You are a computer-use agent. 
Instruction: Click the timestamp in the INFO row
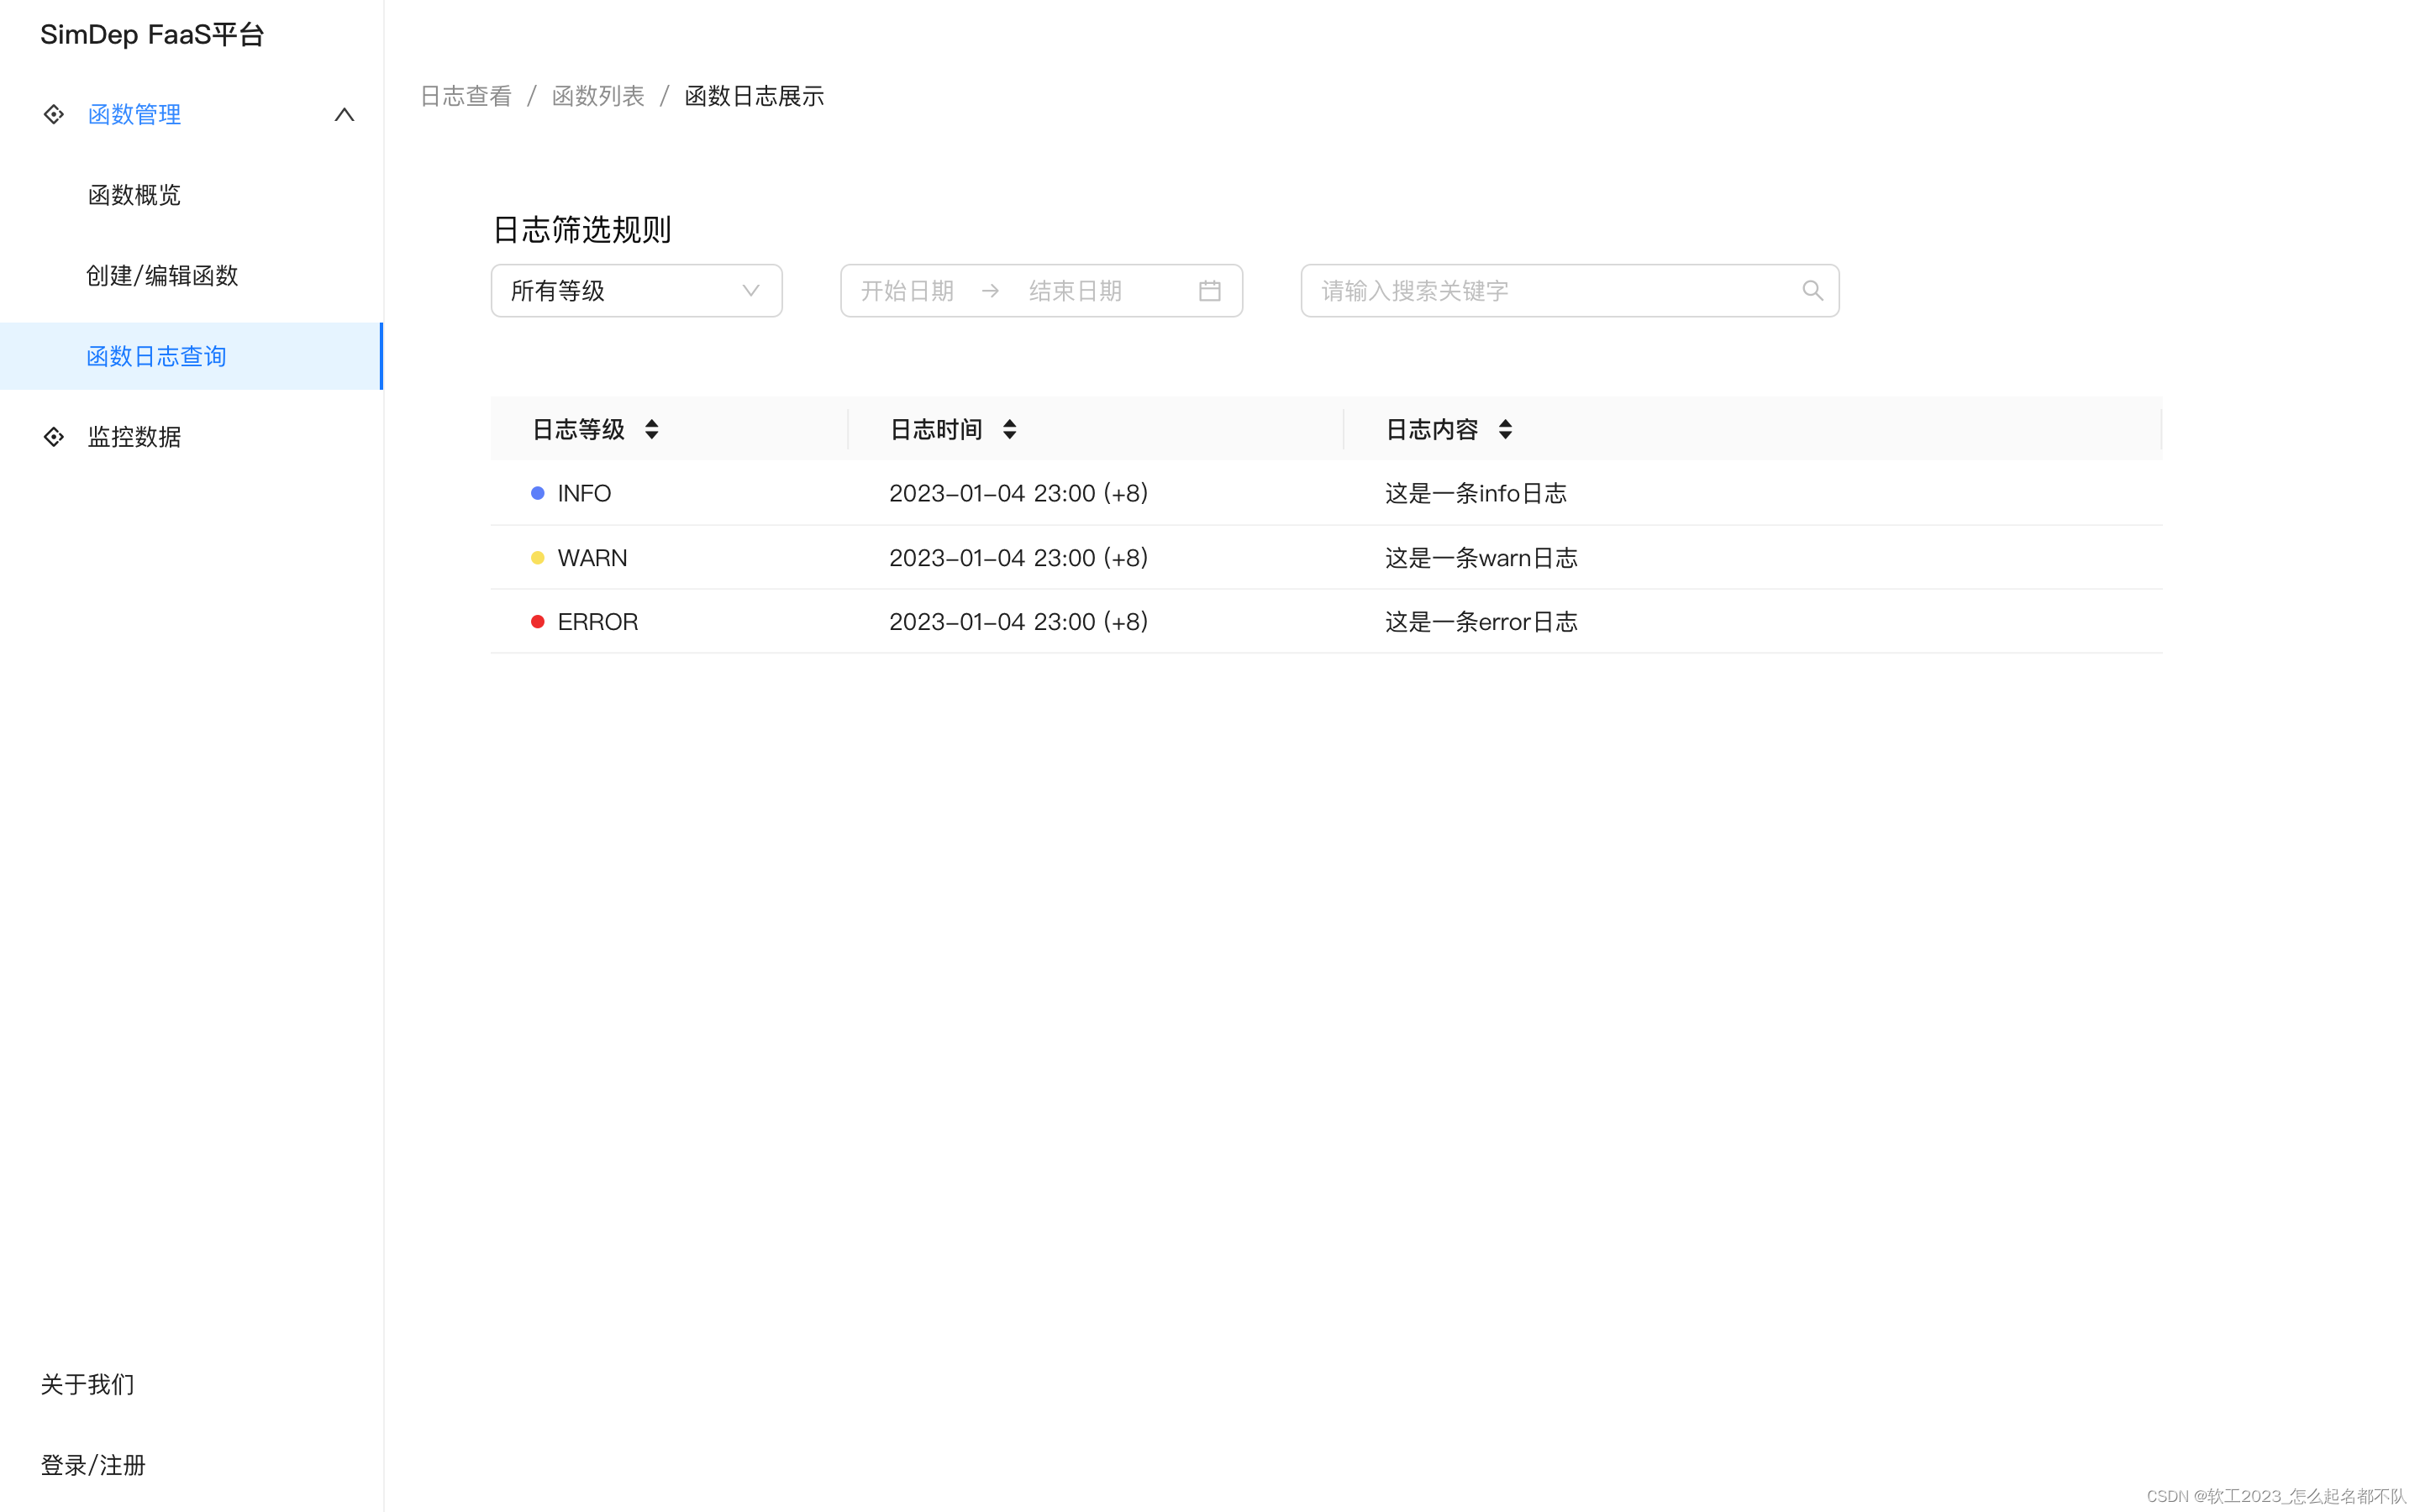click(x=1018, y=493)
